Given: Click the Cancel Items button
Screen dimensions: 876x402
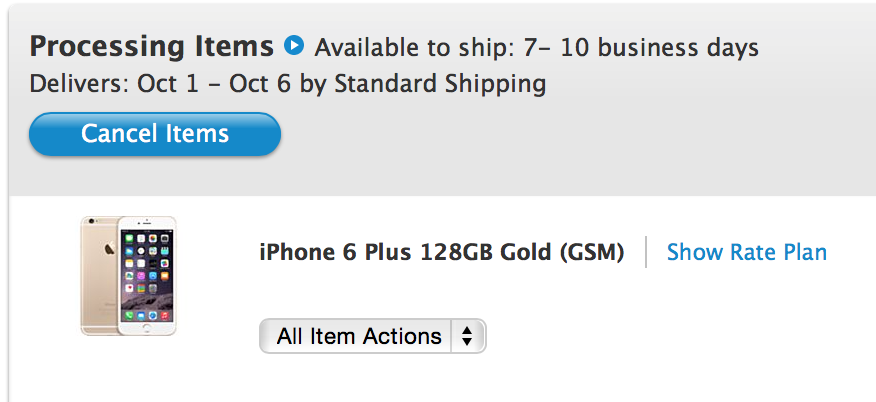Looking at the screenshot, I should click(155, 134).
